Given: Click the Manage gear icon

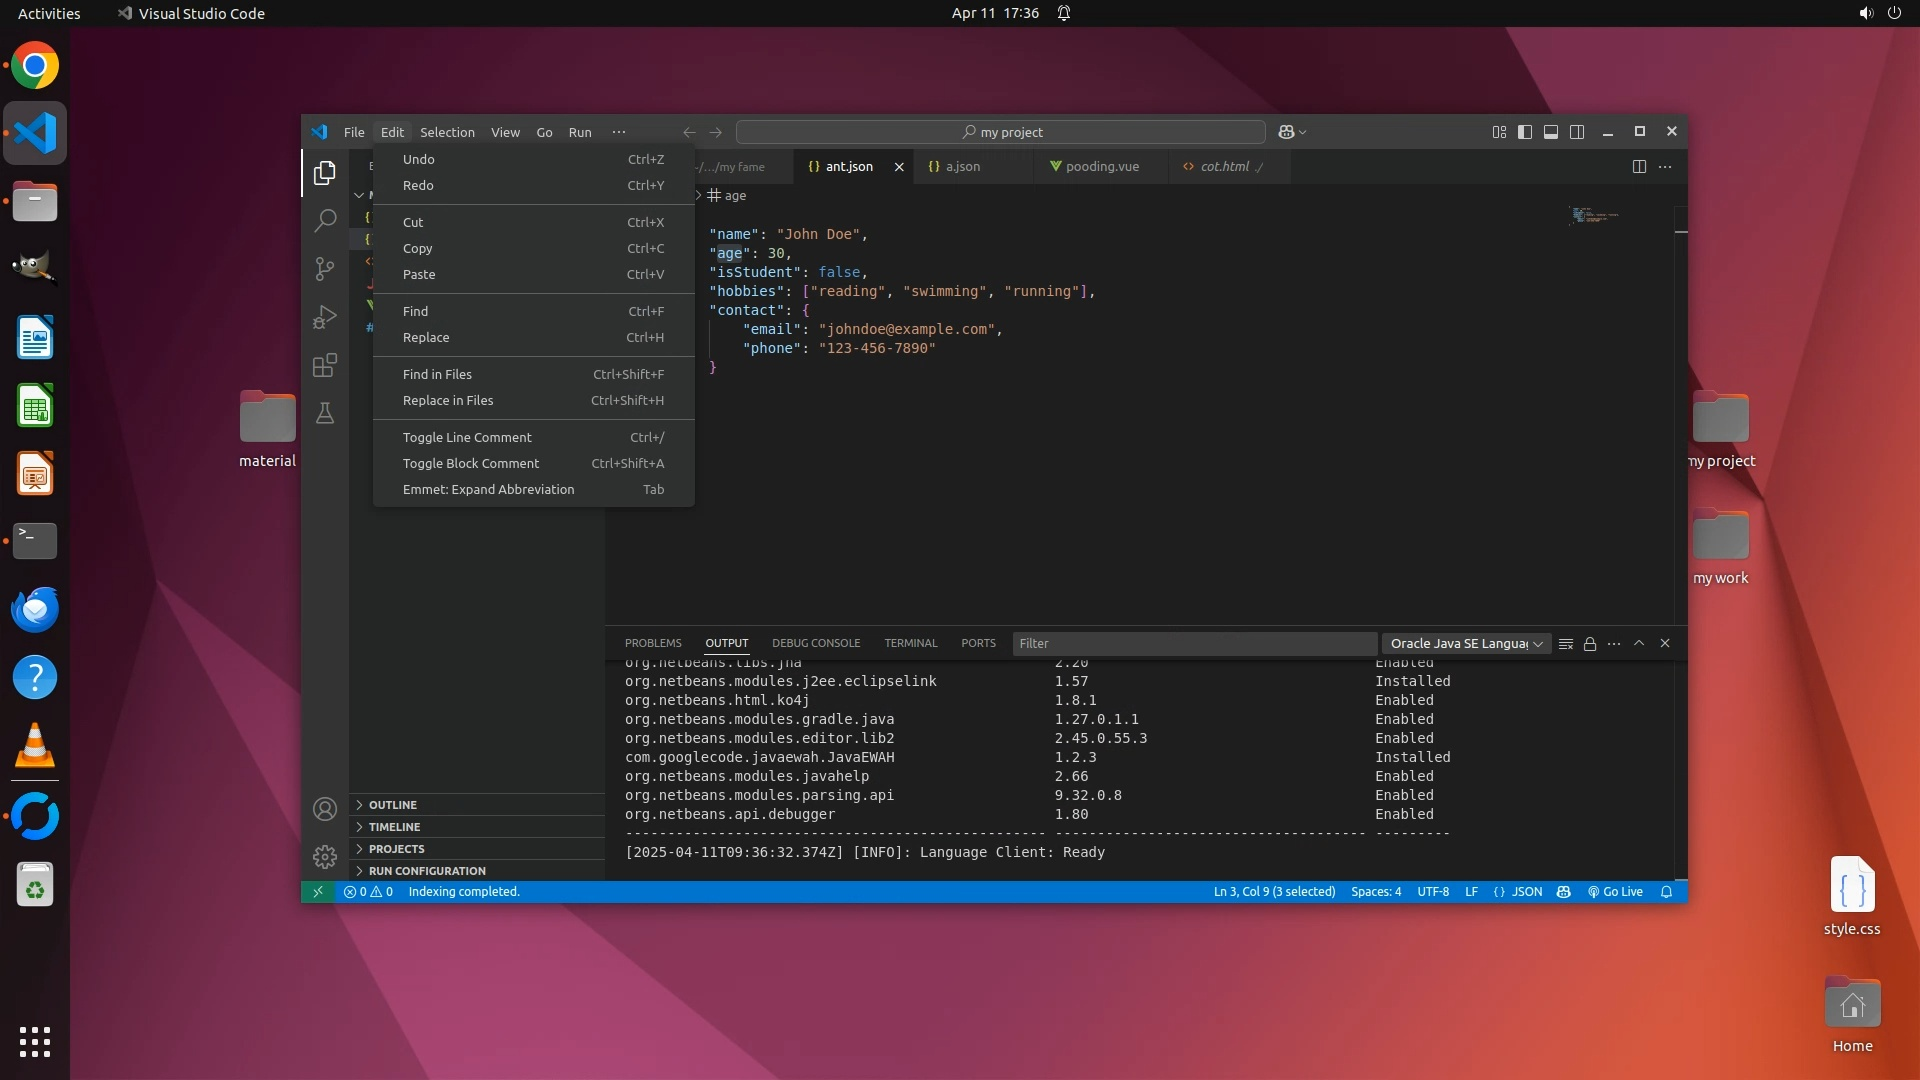Looking at the screenshot, I should pos(325,857).
